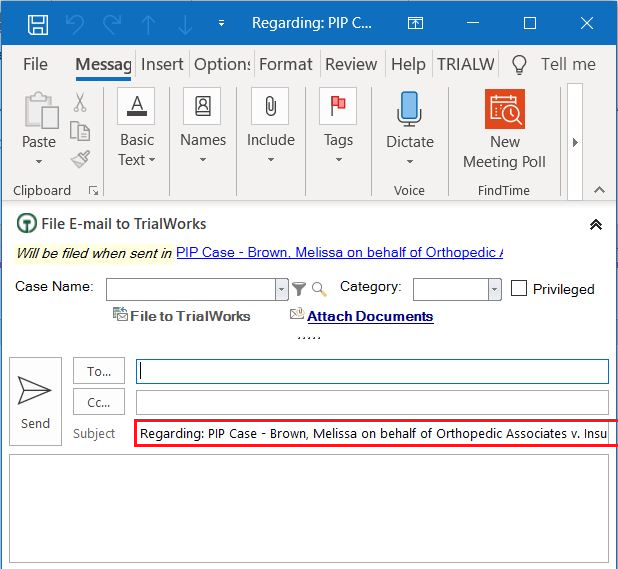Click the Attach Documents link

(x=370, y=316)
